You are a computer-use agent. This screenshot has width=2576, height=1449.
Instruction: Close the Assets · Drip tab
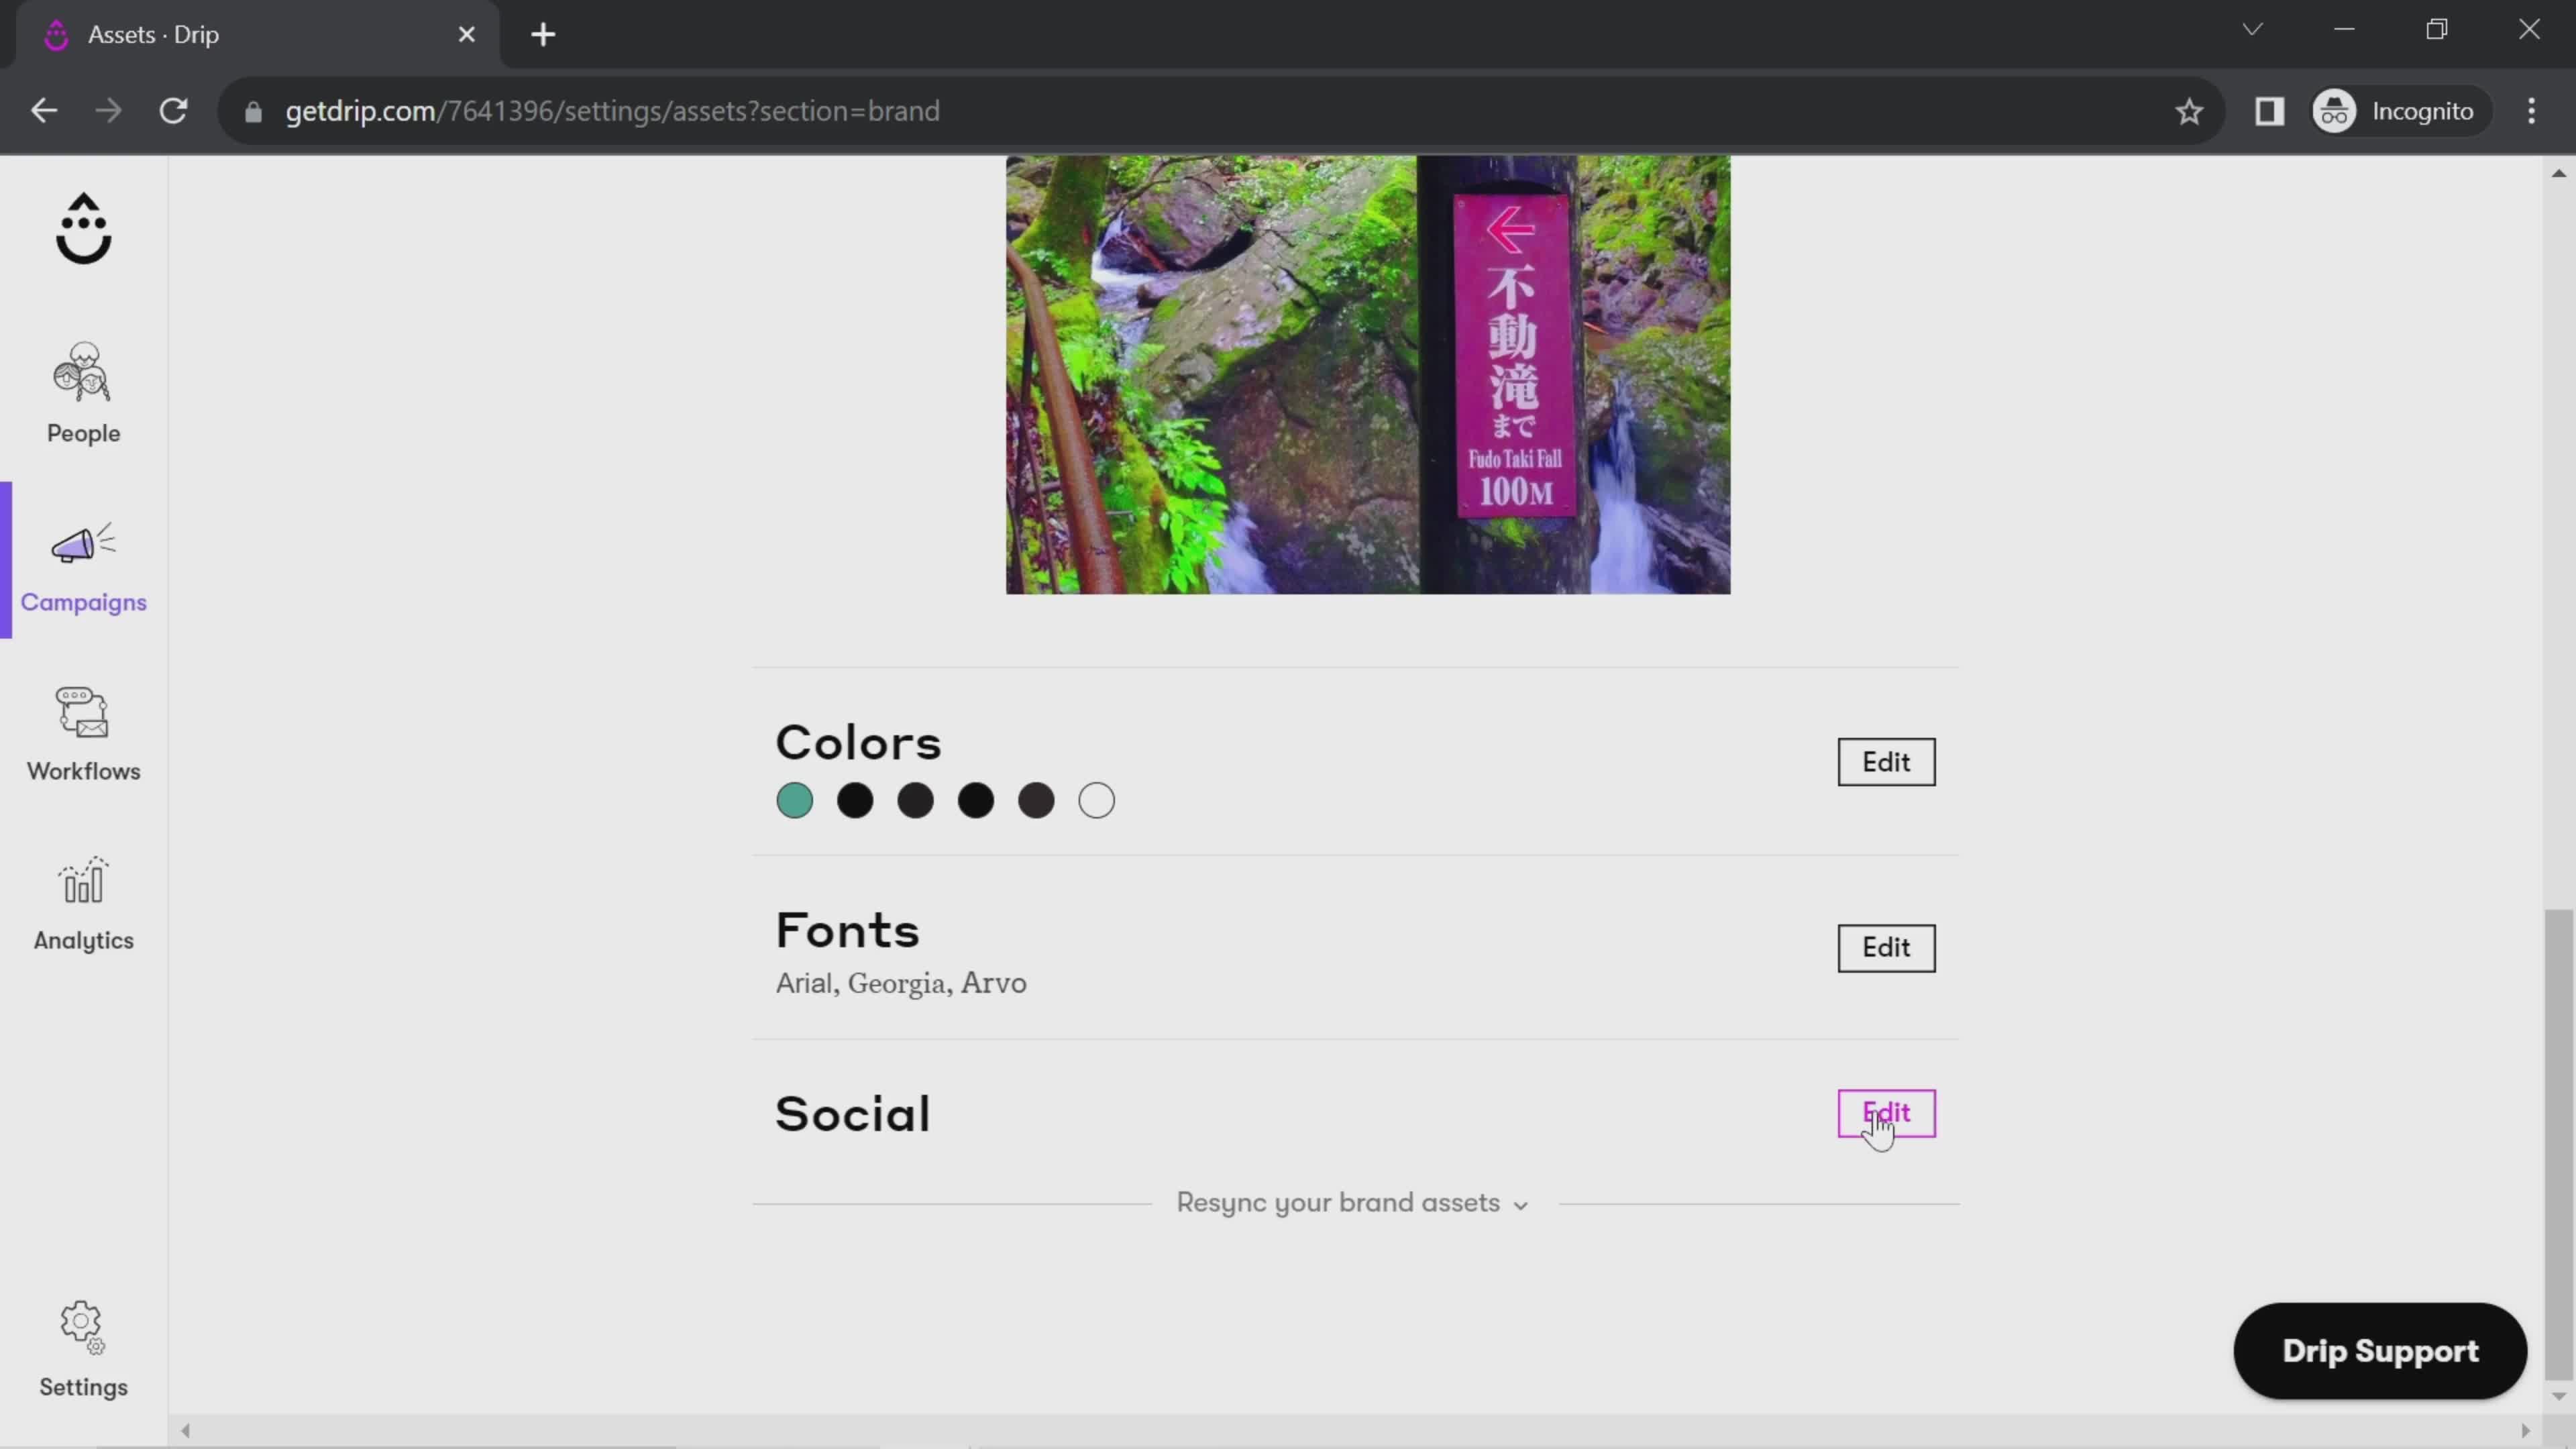(466, 34)
